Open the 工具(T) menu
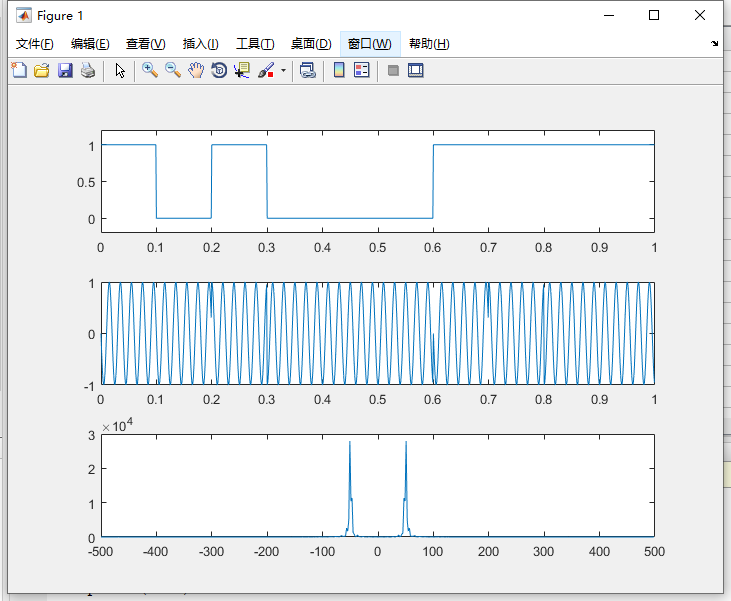 coord(255,44)
